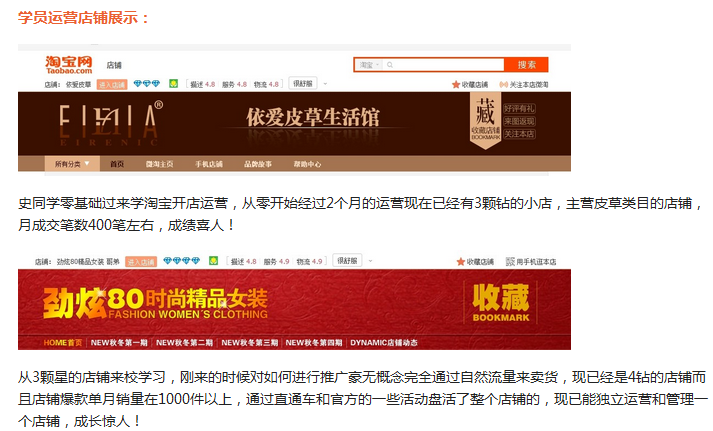The width and height of the screenshot is (713, 431).
Task: Open the 很好服 dropdown in first shop
Action: tap(303, 84)
